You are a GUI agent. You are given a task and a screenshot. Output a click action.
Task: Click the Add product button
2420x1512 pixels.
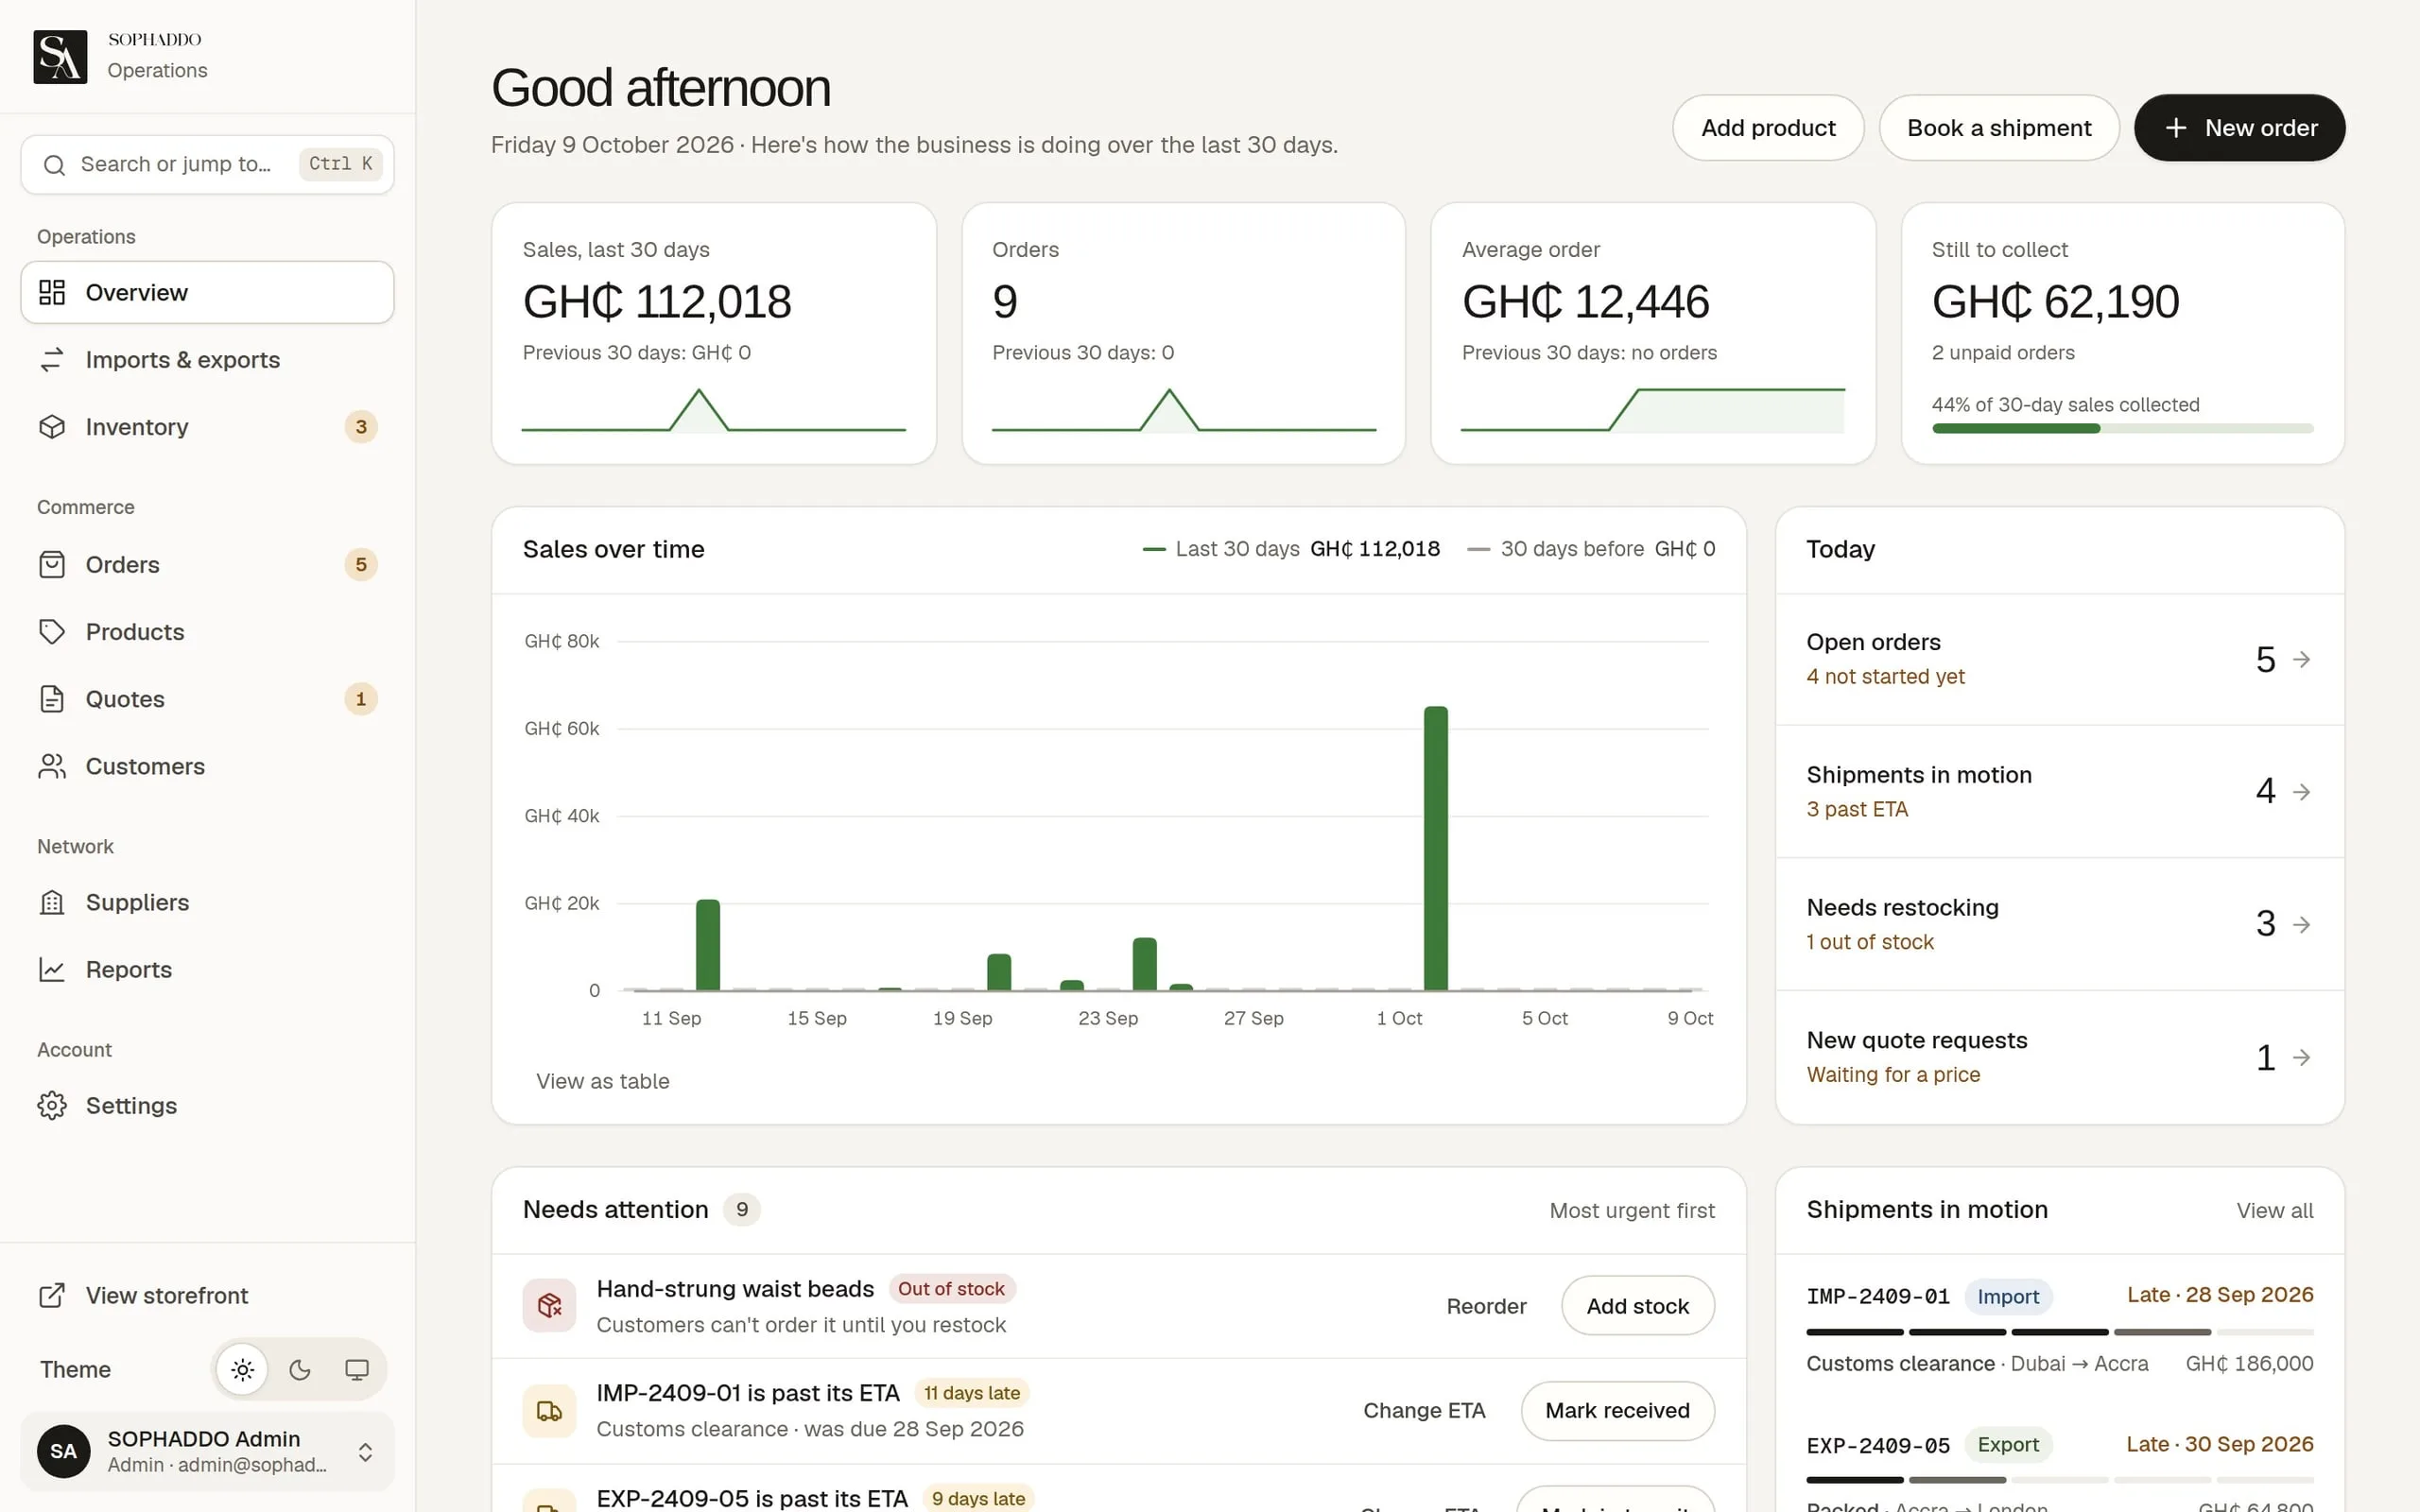coord(1768,128)
